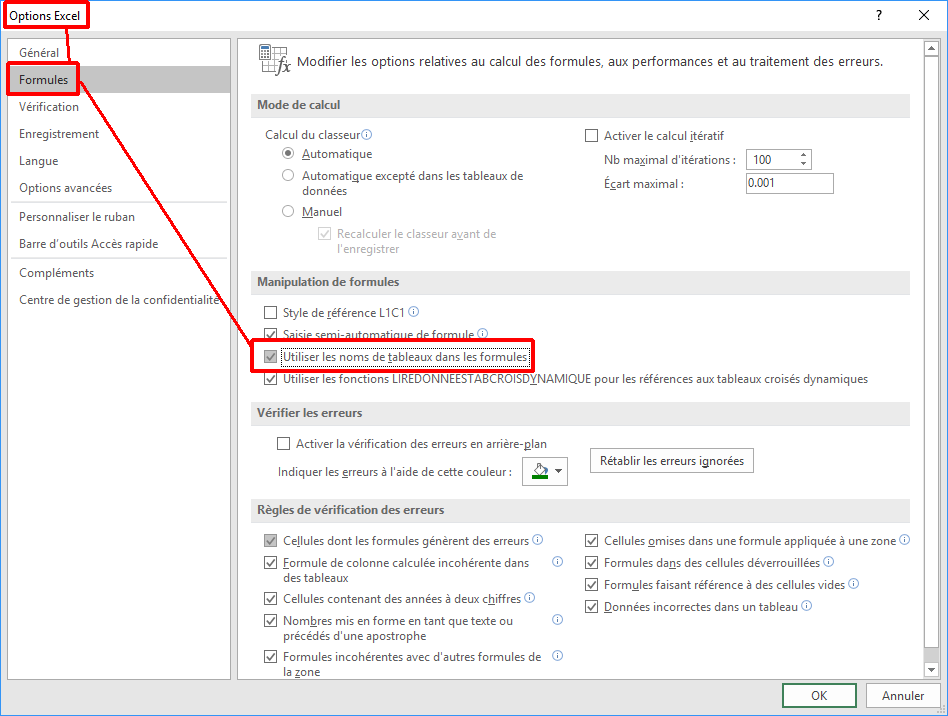The height and width of the screenshot is (716, 948).
Task: Select Automatique excepté dans les tableaux option
Action: [x=288, y=175]
